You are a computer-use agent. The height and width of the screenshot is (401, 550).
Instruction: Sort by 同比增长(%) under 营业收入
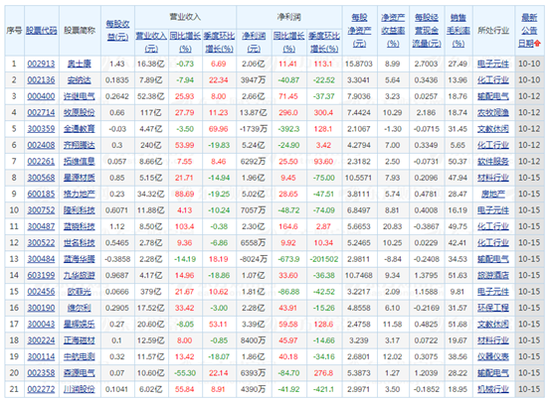coord(185,42)
